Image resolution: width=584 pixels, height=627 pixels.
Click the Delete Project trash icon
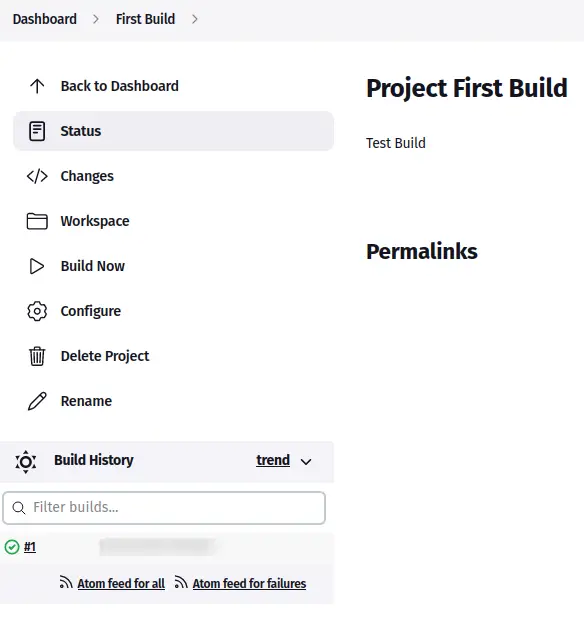point(37,356)
